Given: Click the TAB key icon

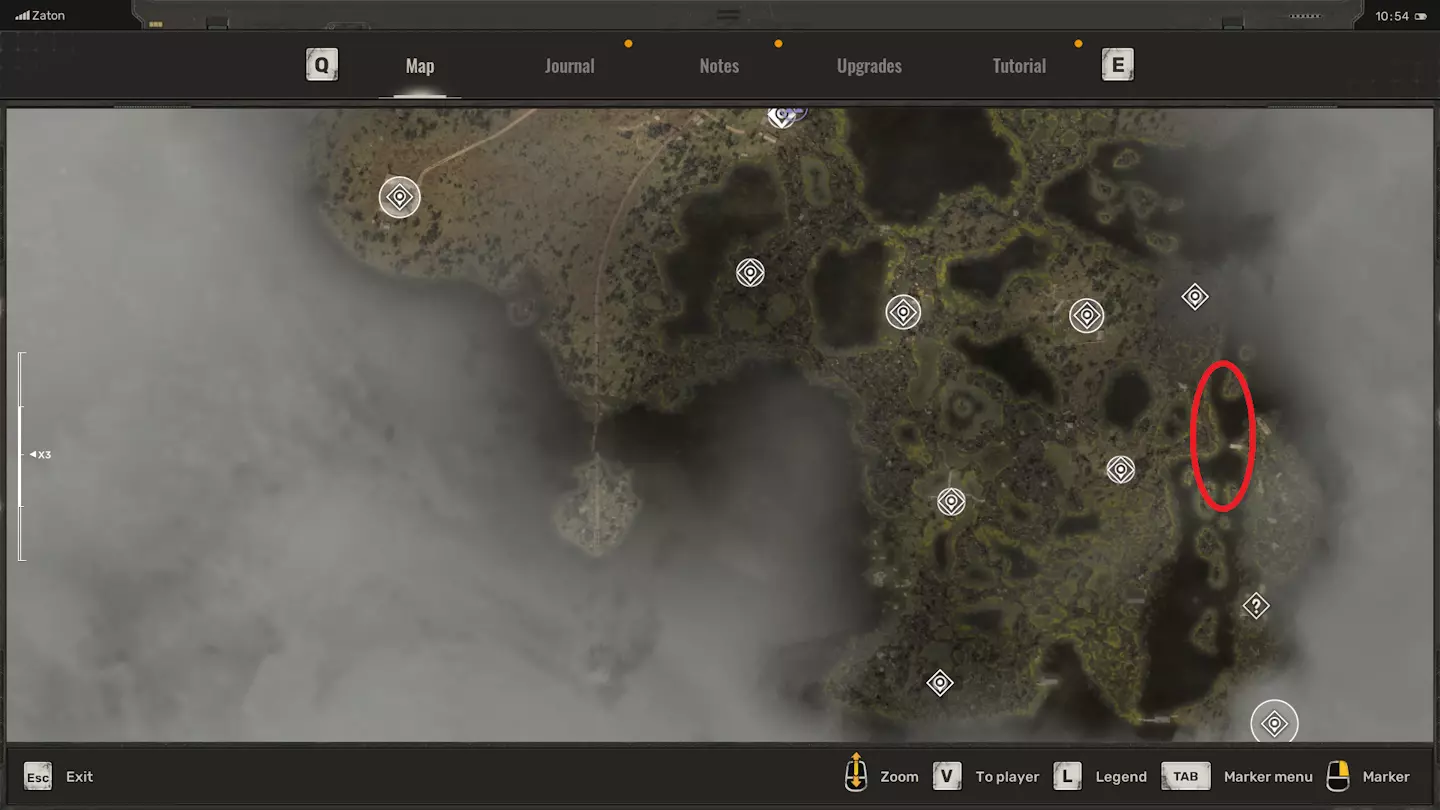Looking at the screenshot, I should click(x=1186, y=776).
